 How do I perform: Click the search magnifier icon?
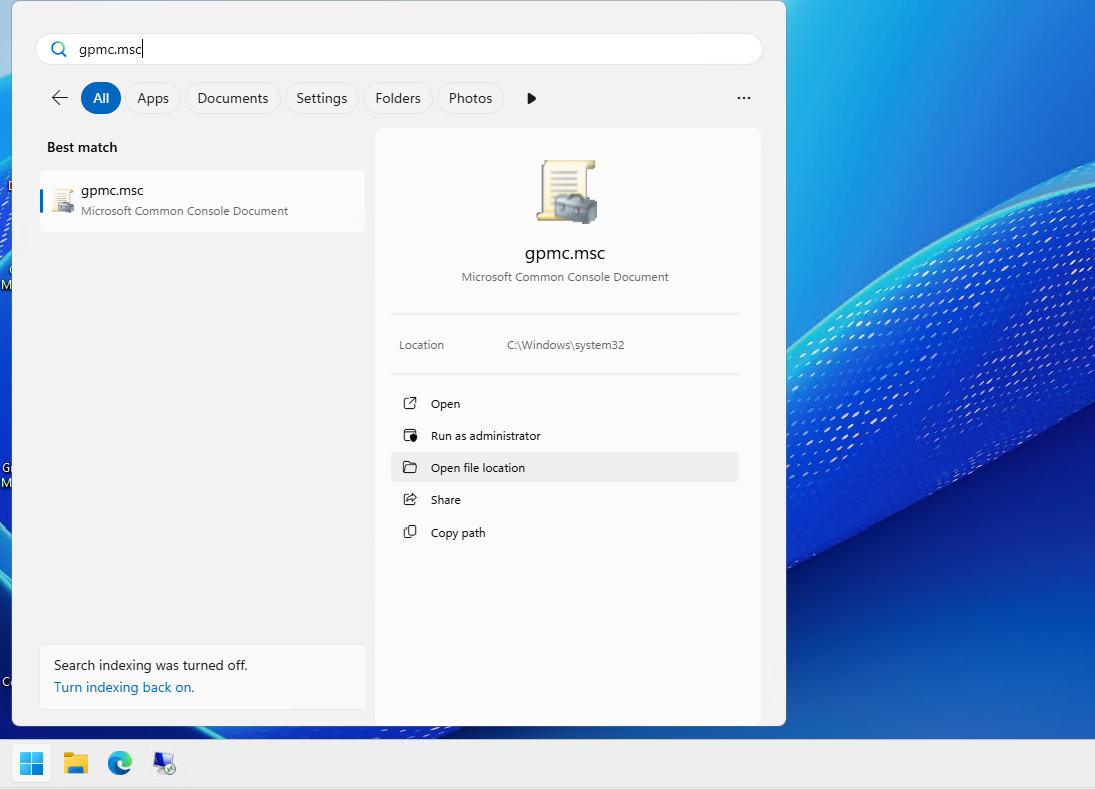59,49
